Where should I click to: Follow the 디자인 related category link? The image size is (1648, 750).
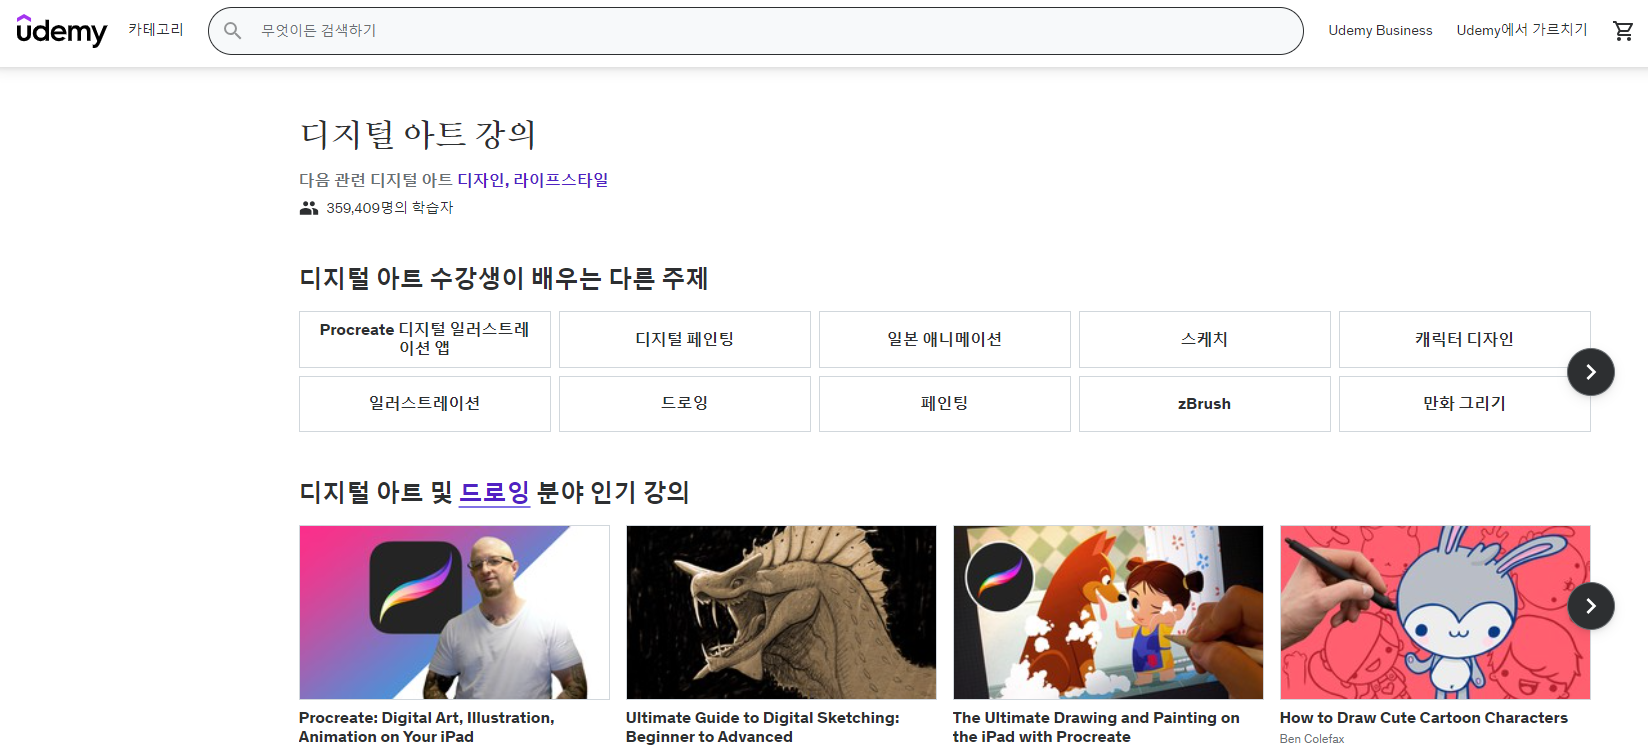(x=481, y=180)
